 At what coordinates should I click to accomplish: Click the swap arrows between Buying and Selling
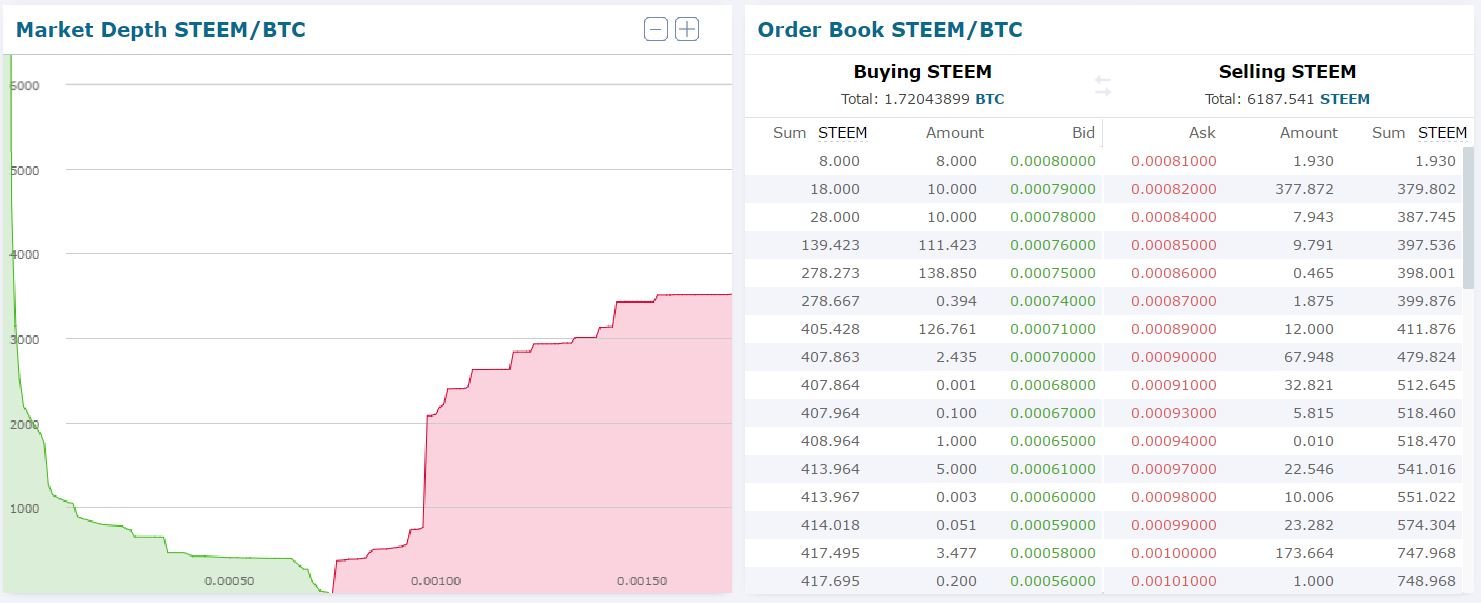pos(1103,86)
